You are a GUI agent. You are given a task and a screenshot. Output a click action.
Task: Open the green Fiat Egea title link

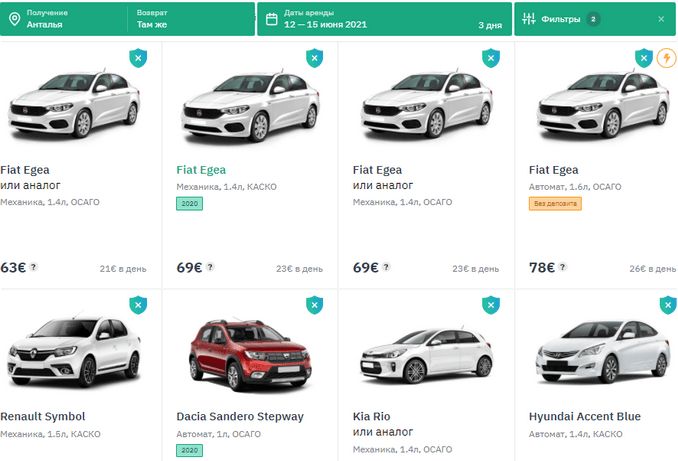[x=201, y=170]
